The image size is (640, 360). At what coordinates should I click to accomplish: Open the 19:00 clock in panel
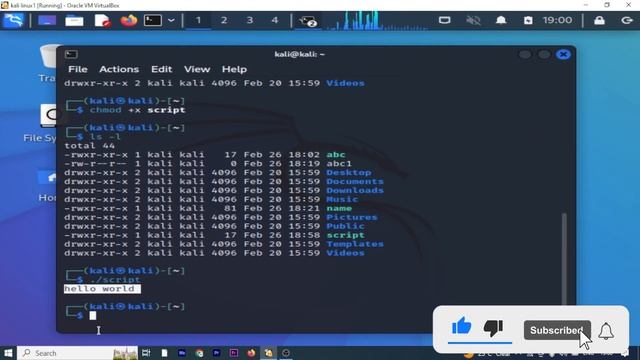tap(557, 20)
